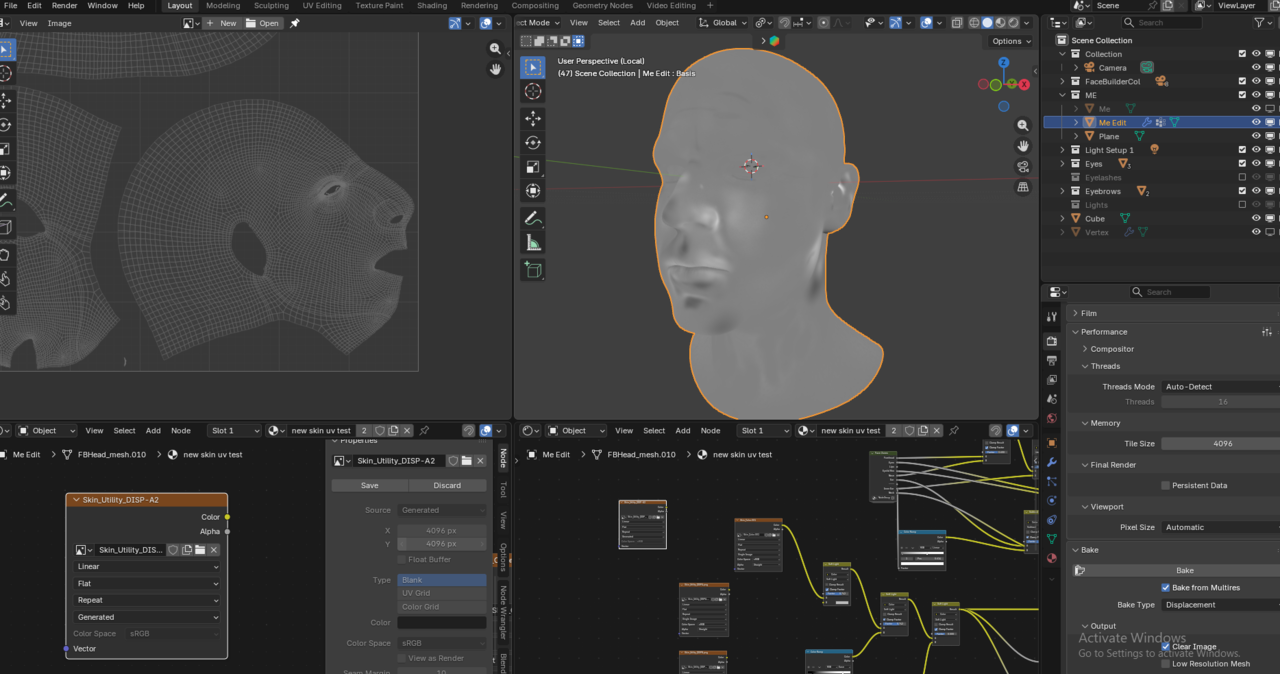Switch perspective/orthographic grid icon in viewport
Viewport: 1280px width, 674px height.
coord(1023,187)
